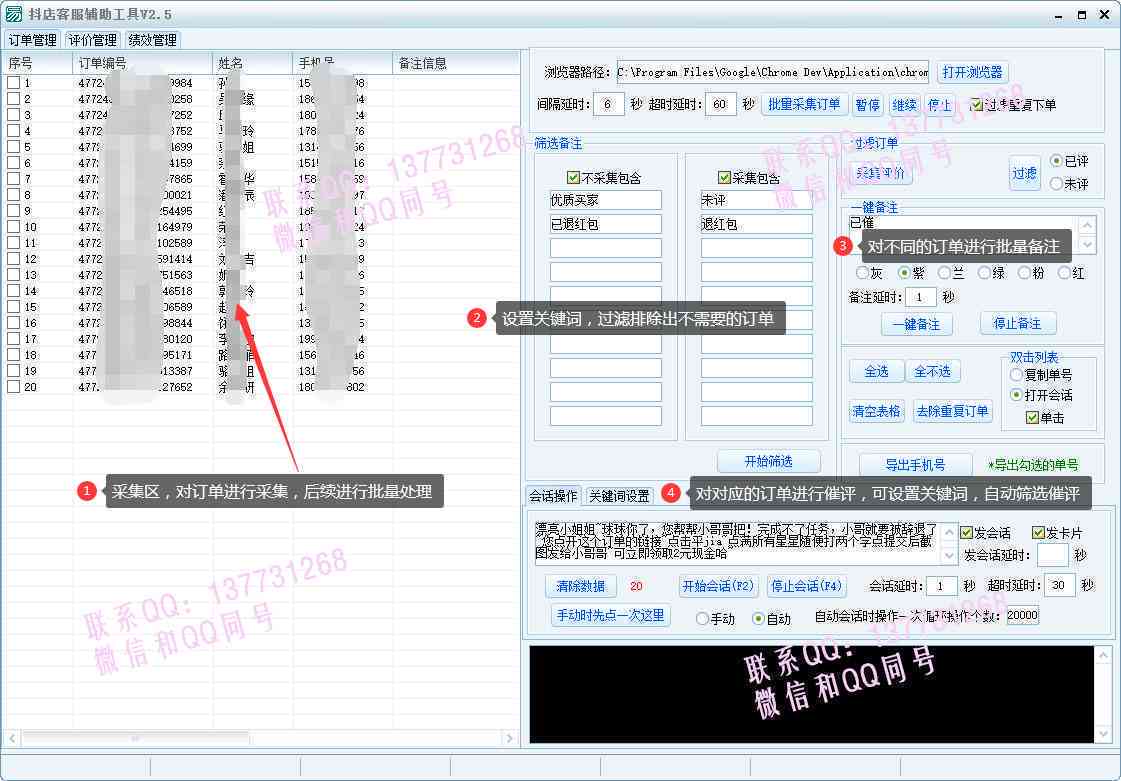Start 批量采集订单 collection

[804, 104]
